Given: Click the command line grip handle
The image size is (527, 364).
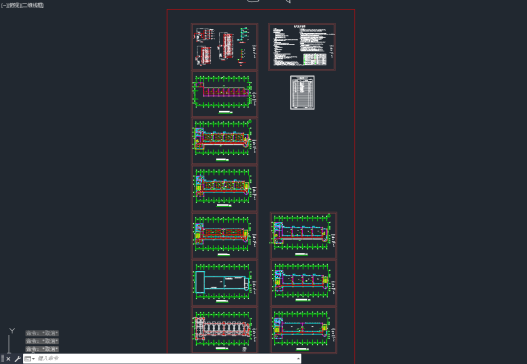Looking at the screenshot, I should (x=2, y=359).
